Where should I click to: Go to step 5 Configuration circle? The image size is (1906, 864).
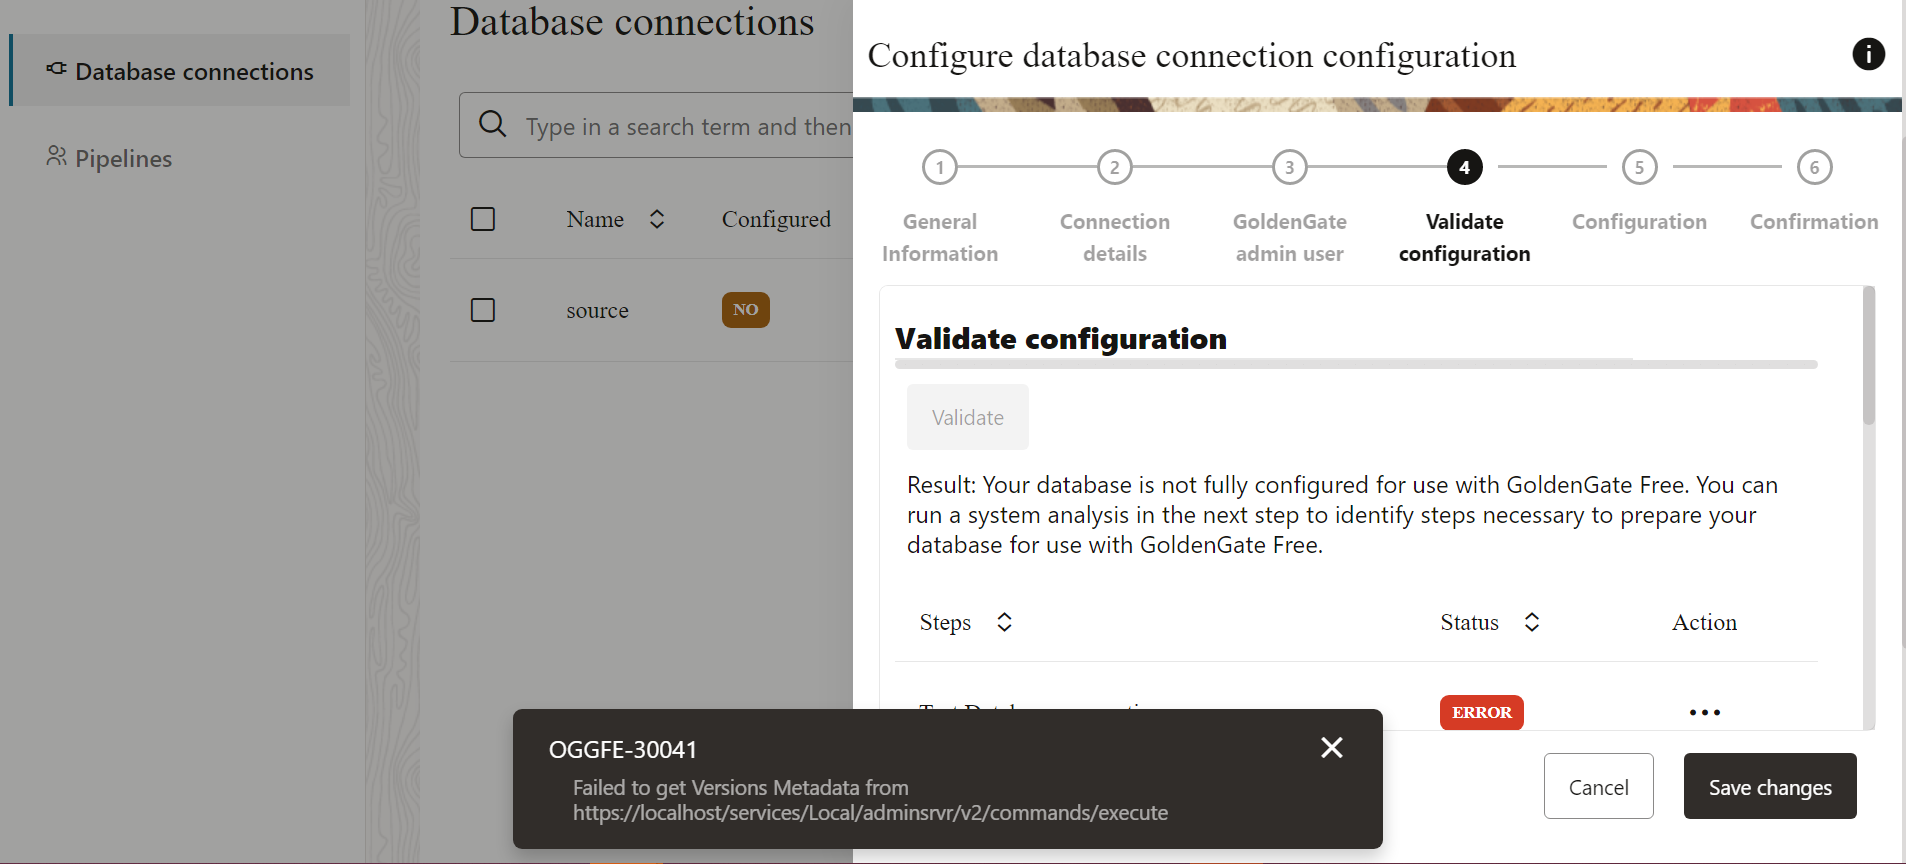1639,167
